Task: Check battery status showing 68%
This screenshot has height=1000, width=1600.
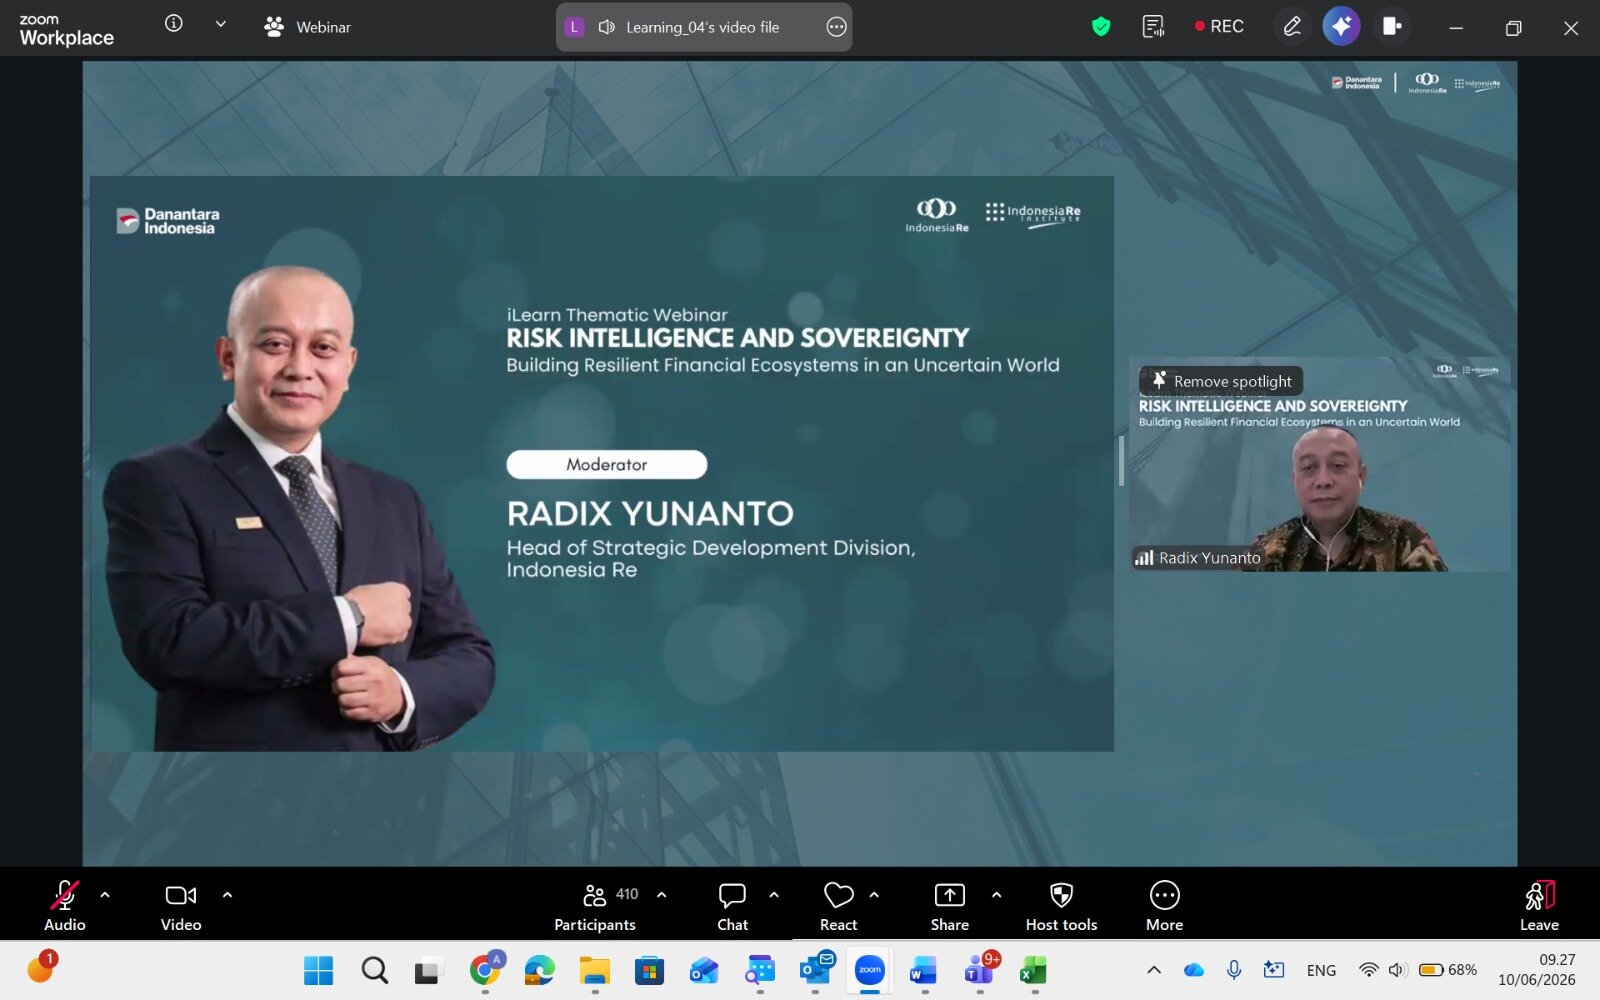Action: (x=1448, y=970)
